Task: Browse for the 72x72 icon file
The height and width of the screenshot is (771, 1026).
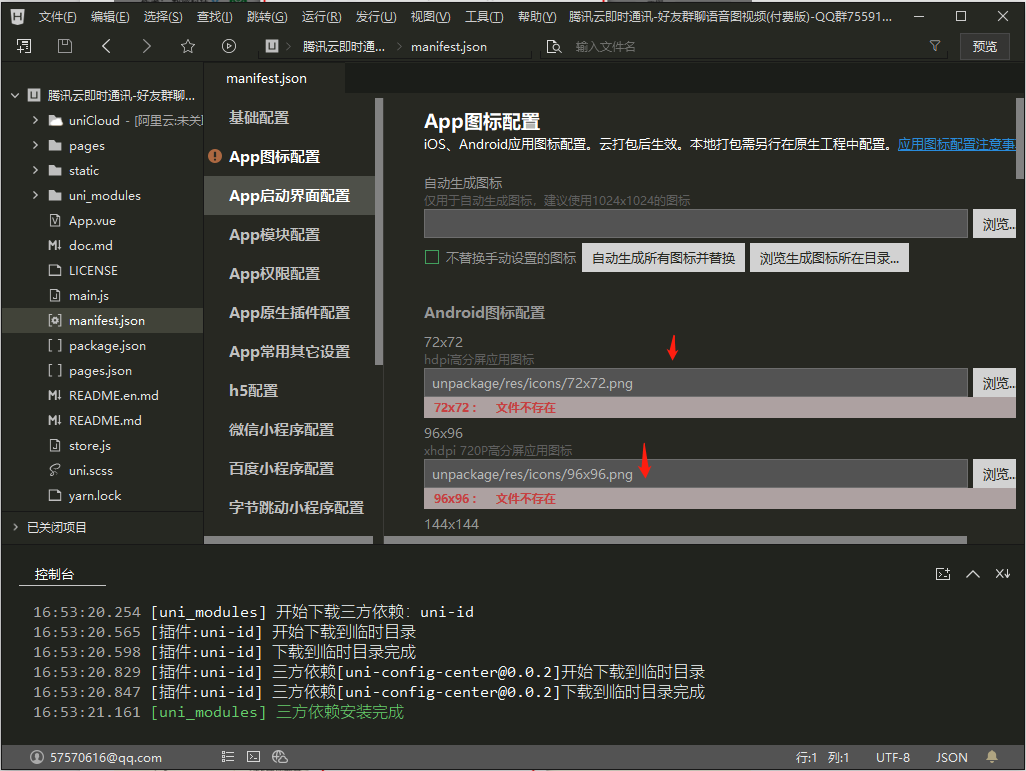Action: [x=995, y=383]
